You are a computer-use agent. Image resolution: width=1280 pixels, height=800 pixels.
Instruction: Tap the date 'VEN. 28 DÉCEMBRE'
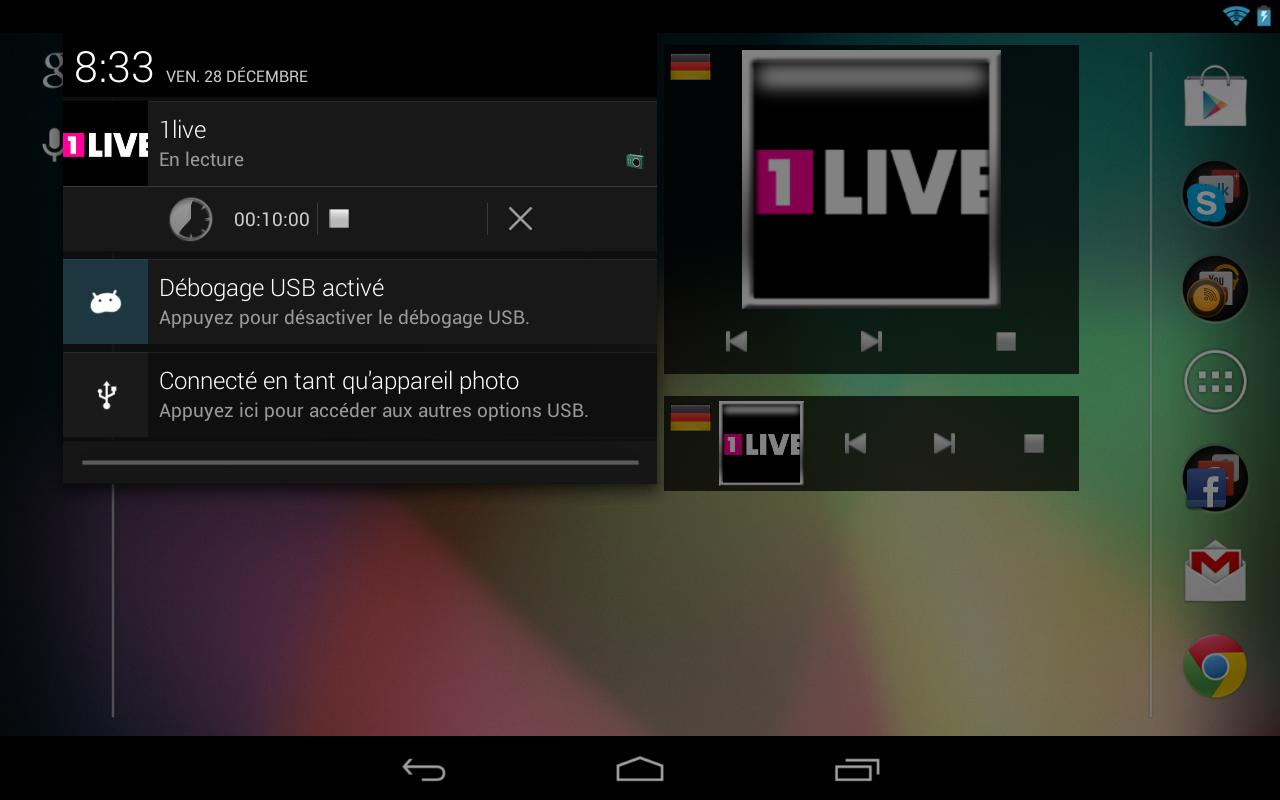coord(237,76)
